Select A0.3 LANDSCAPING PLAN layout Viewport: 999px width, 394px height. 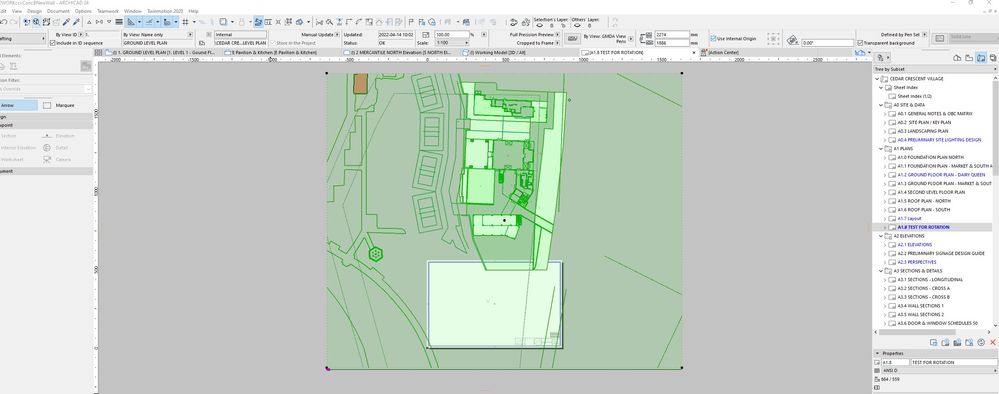pos(923,131)
